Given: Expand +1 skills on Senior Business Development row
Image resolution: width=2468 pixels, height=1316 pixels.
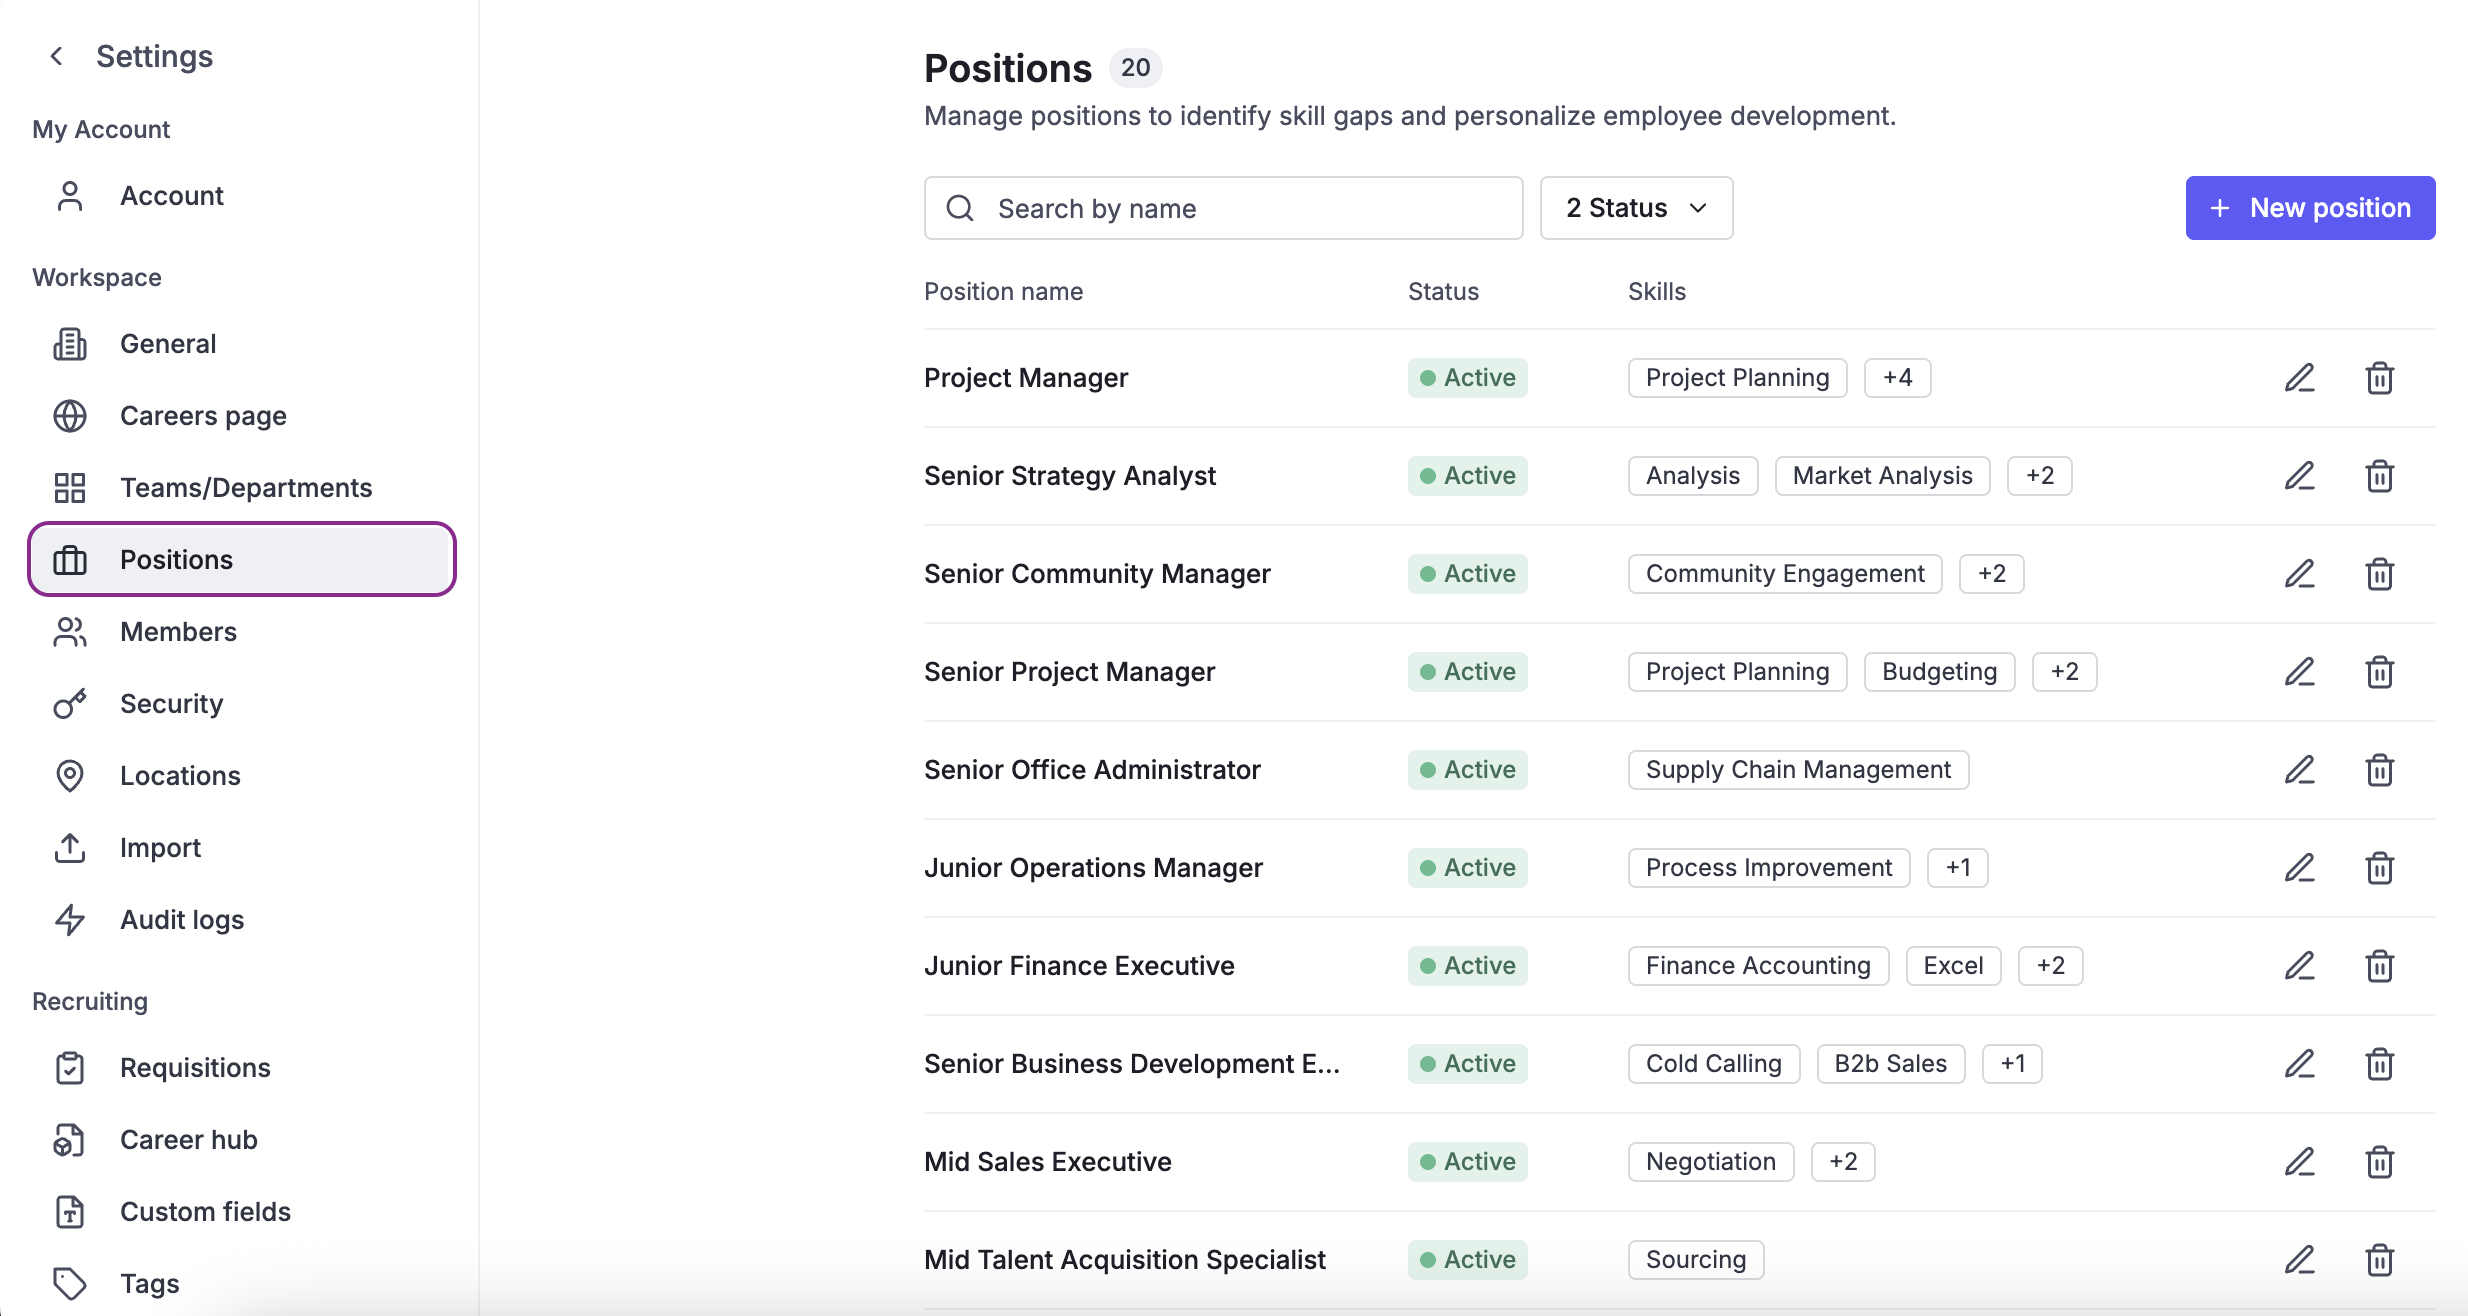Looking at the screenshot, I should click(2012, 1064).
